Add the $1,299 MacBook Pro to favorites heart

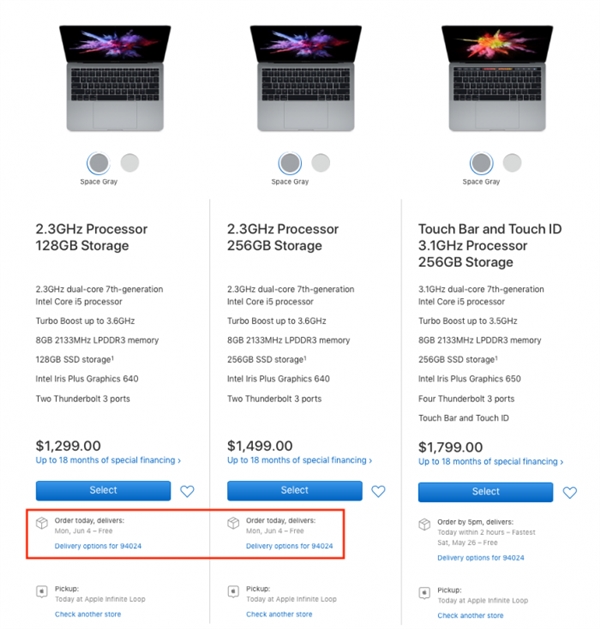coord(187,491)
